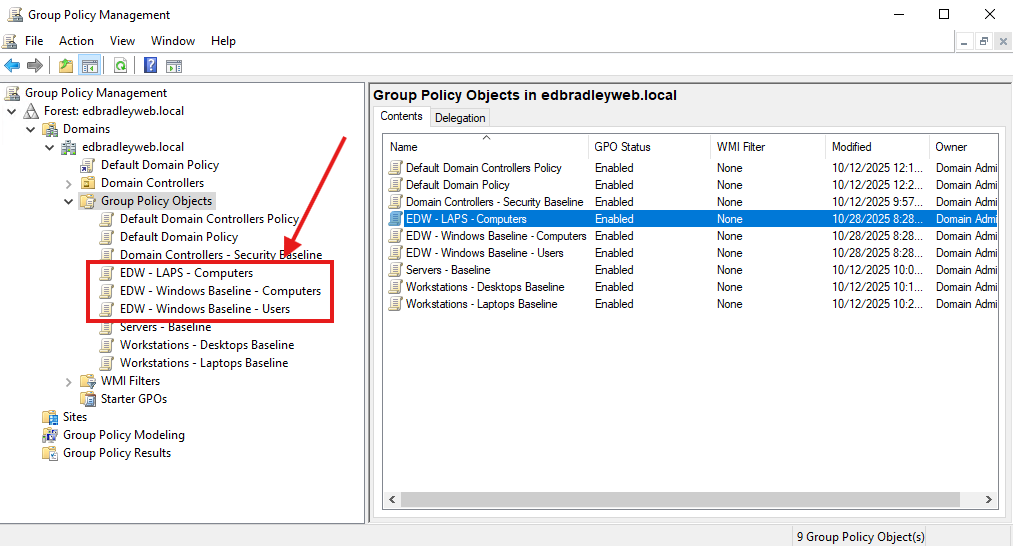The height and width of the screenshot is (546, 1013).
Task: Click the Forward arrow toolbar icon
Action: tap(35, 65)
